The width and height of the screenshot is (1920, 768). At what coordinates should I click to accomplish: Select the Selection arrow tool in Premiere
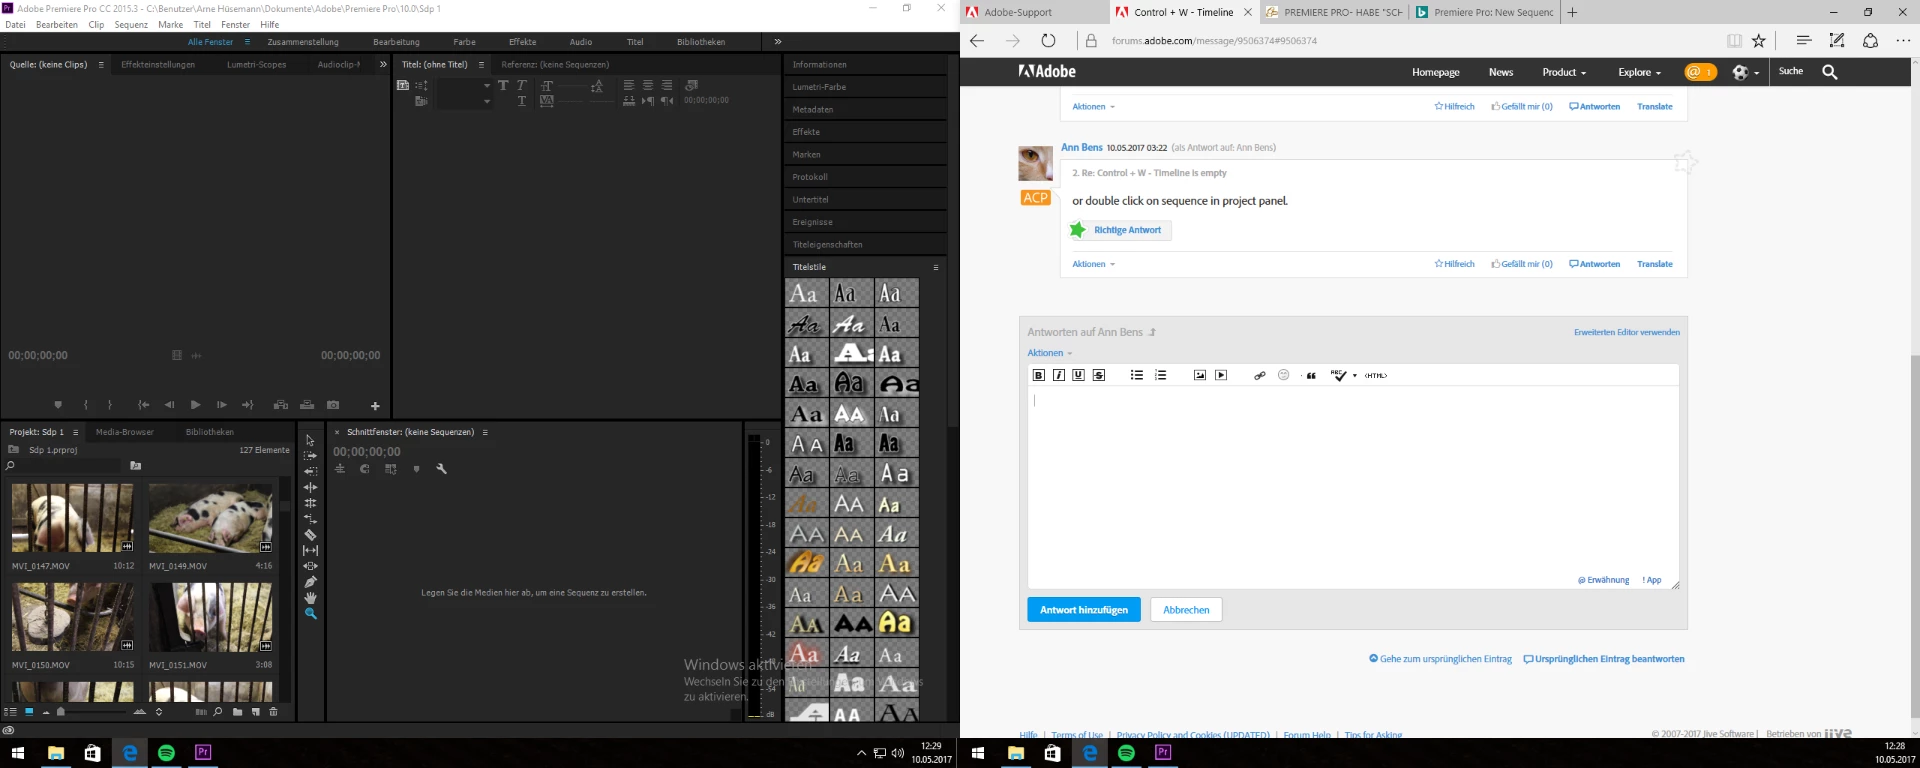click(x=310, y=440)
